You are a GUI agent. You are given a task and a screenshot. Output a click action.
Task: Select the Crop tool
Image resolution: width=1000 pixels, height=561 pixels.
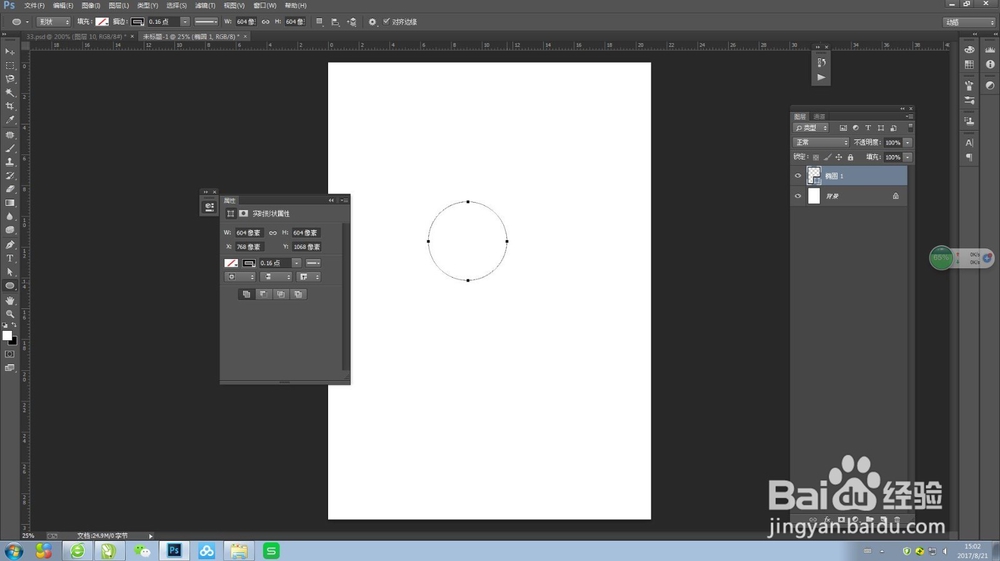pyautogui.click(x=10, y=106)
